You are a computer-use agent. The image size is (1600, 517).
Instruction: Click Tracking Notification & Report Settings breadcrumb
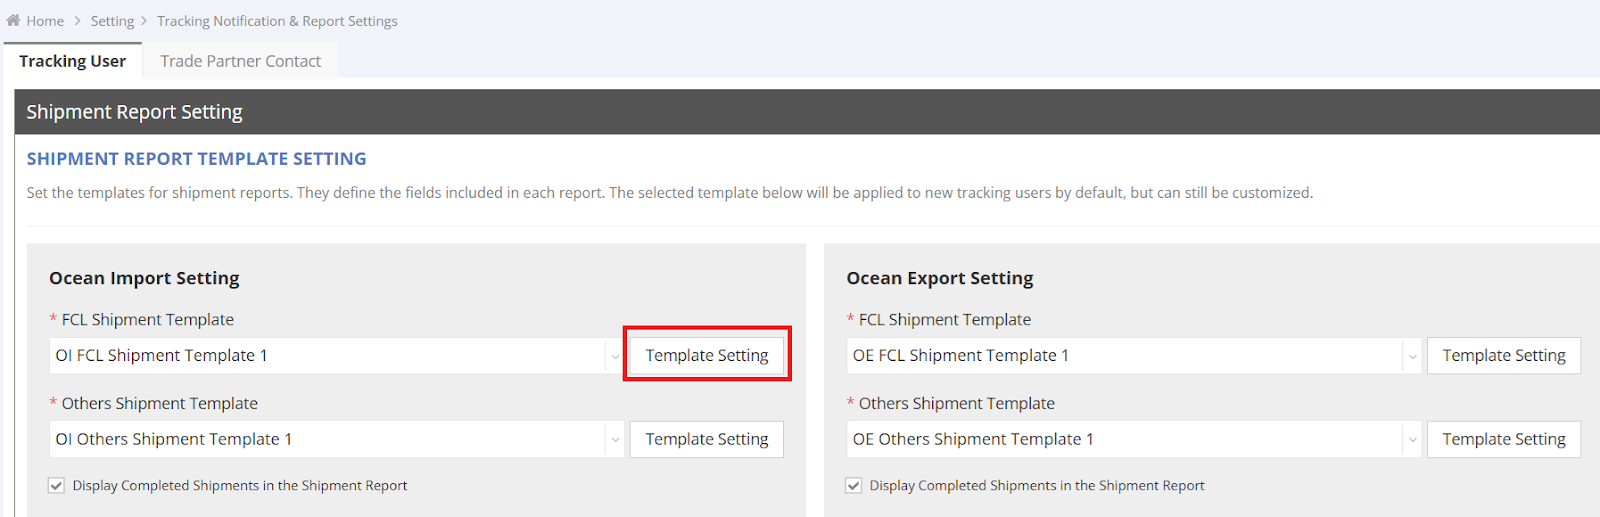[x=277, y=21]
